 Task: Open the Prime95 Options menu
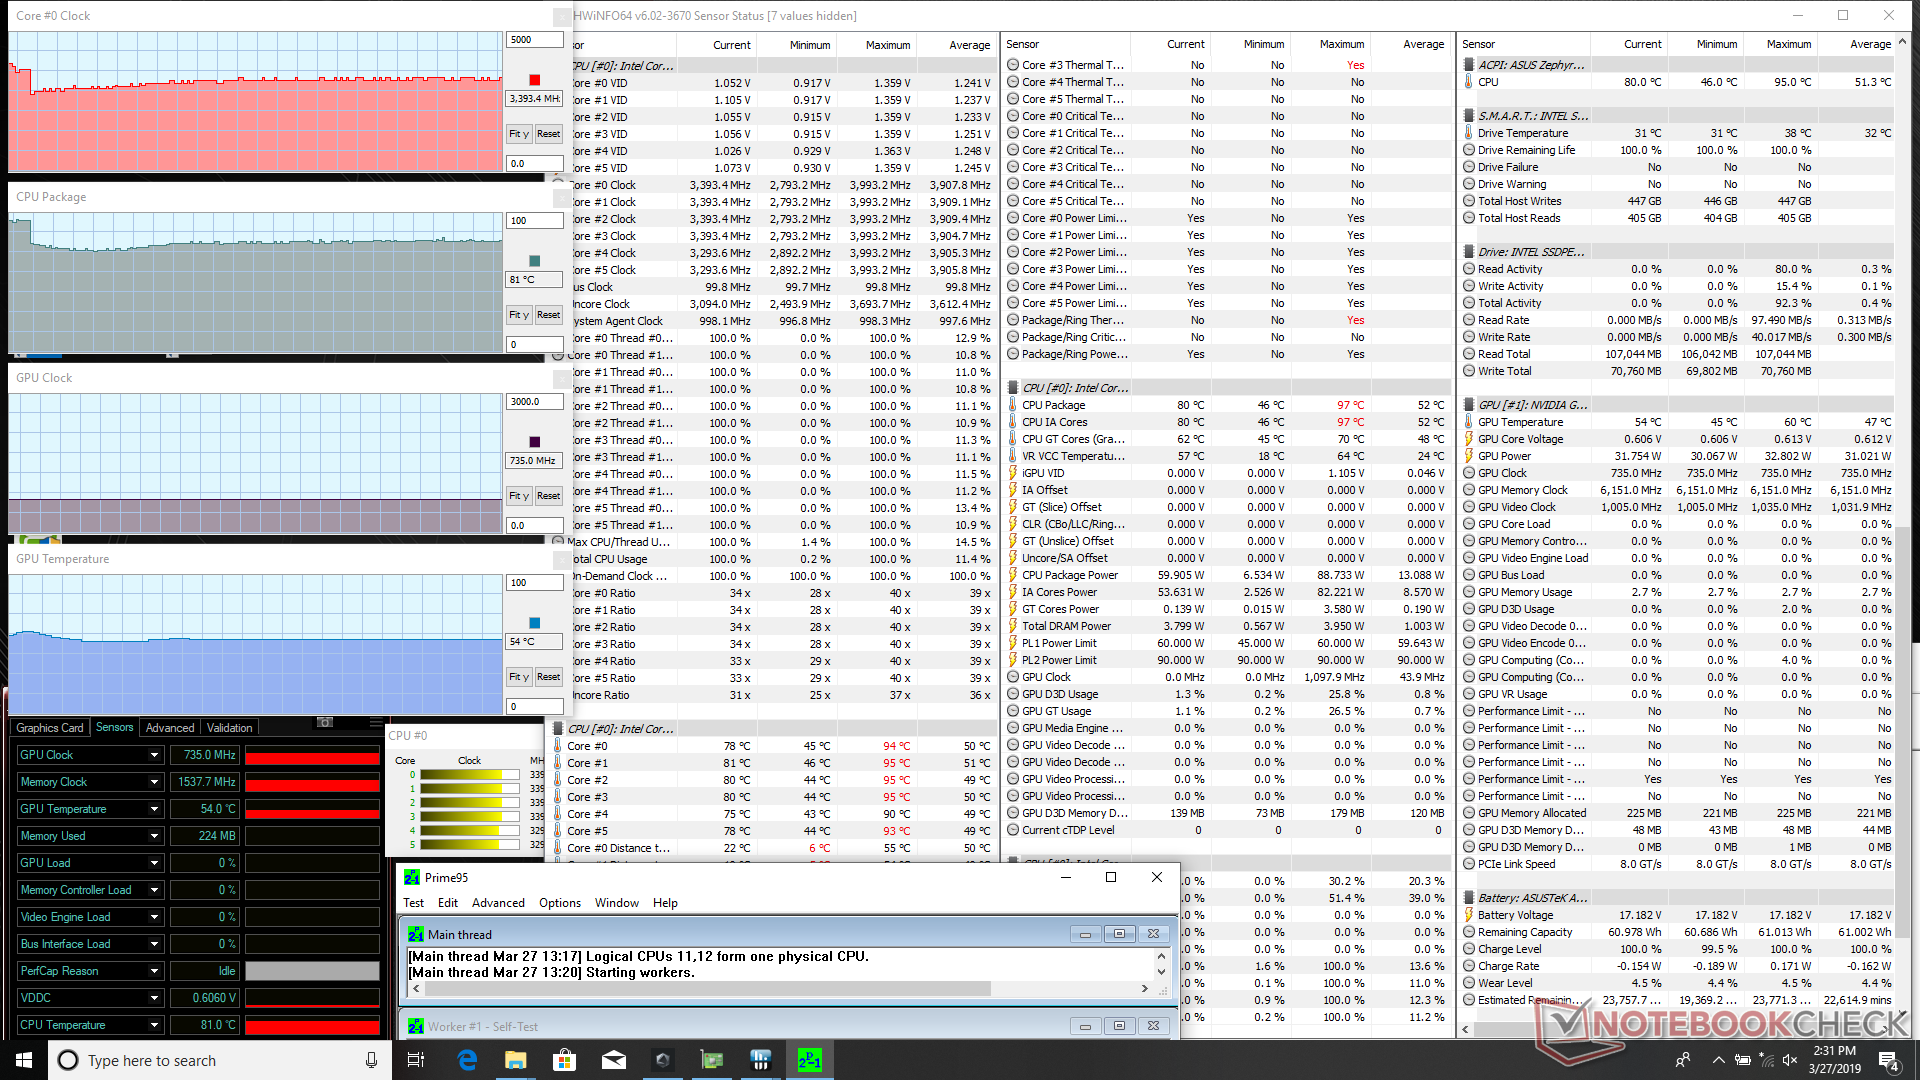pos(559,903)
